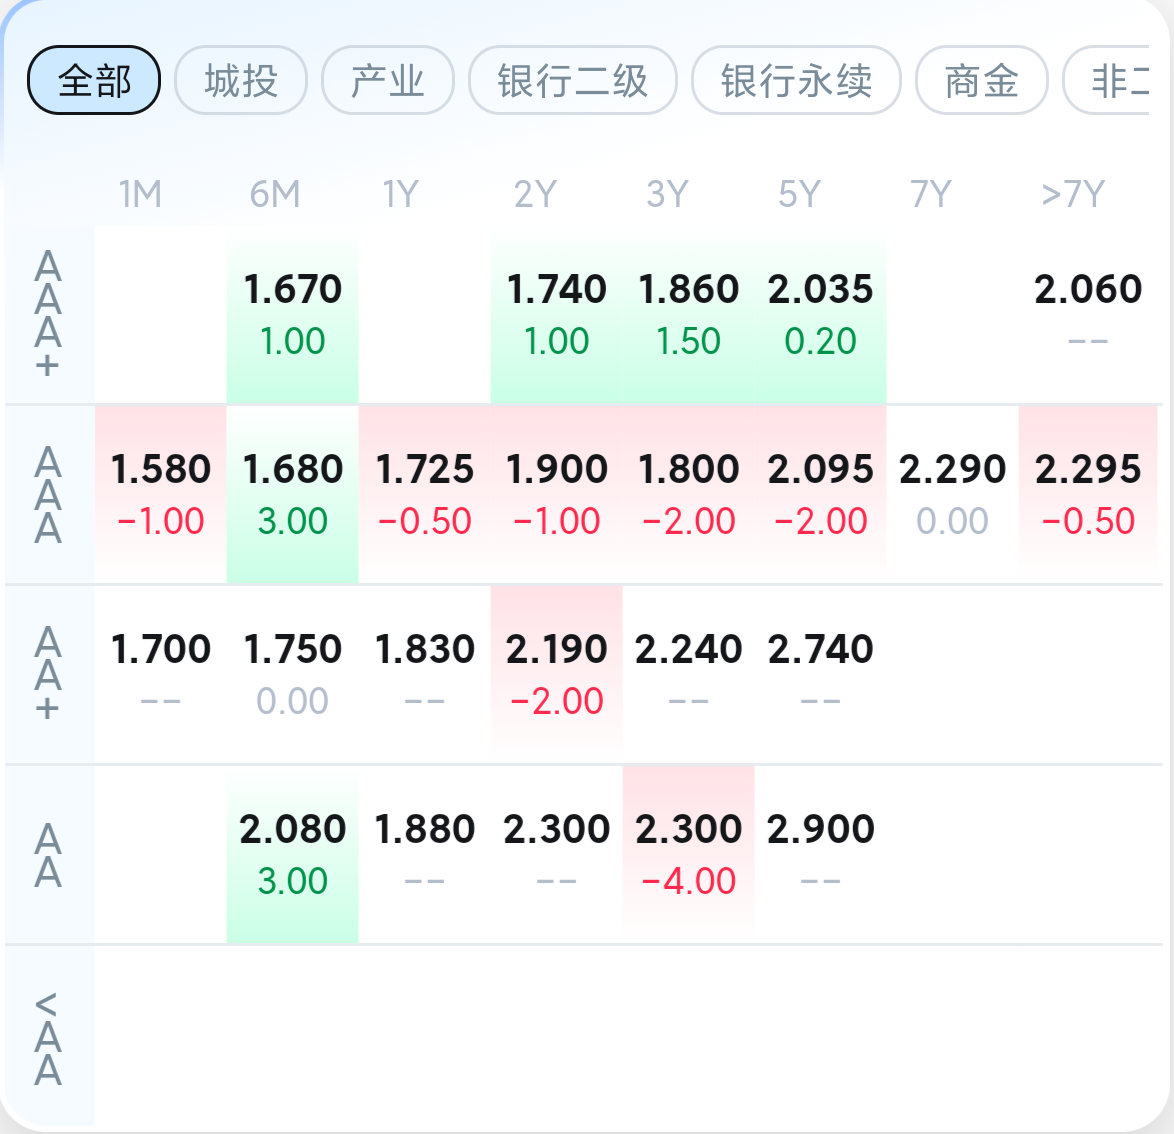Select AA 5Y yield 2.900

click(821, 855)
